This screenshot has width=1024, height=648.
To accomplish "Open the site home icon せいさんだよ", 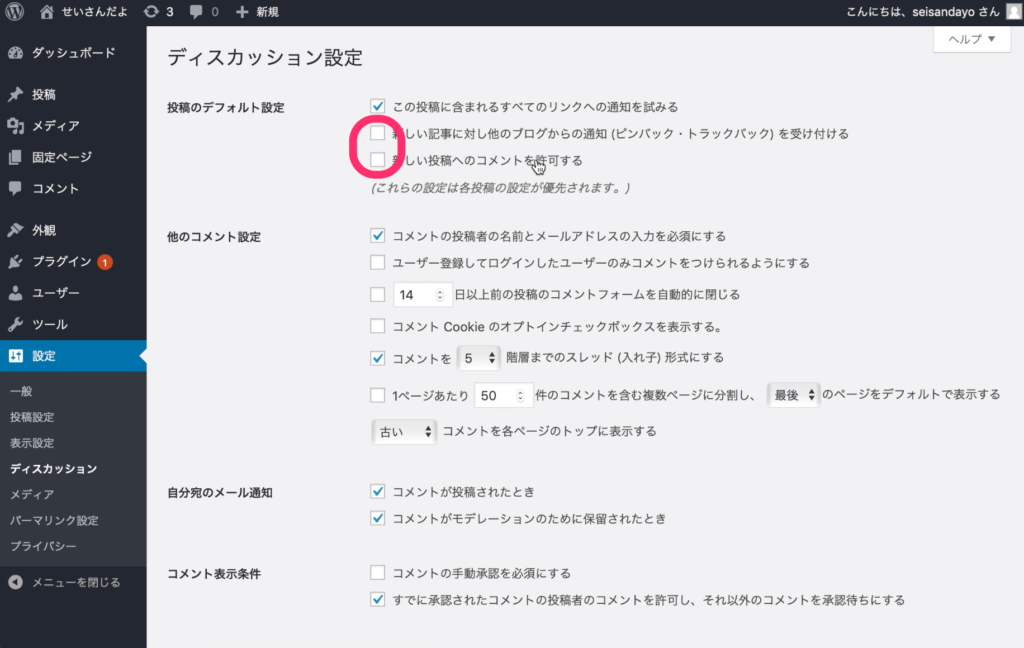I will 47,12.
